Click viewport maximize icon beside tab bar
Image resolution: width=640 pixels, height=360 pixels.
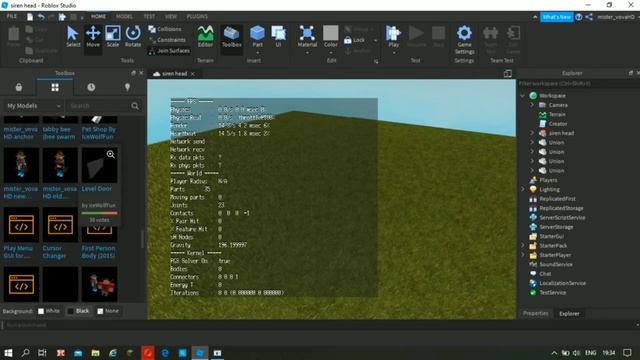click(x=508, y=73)
